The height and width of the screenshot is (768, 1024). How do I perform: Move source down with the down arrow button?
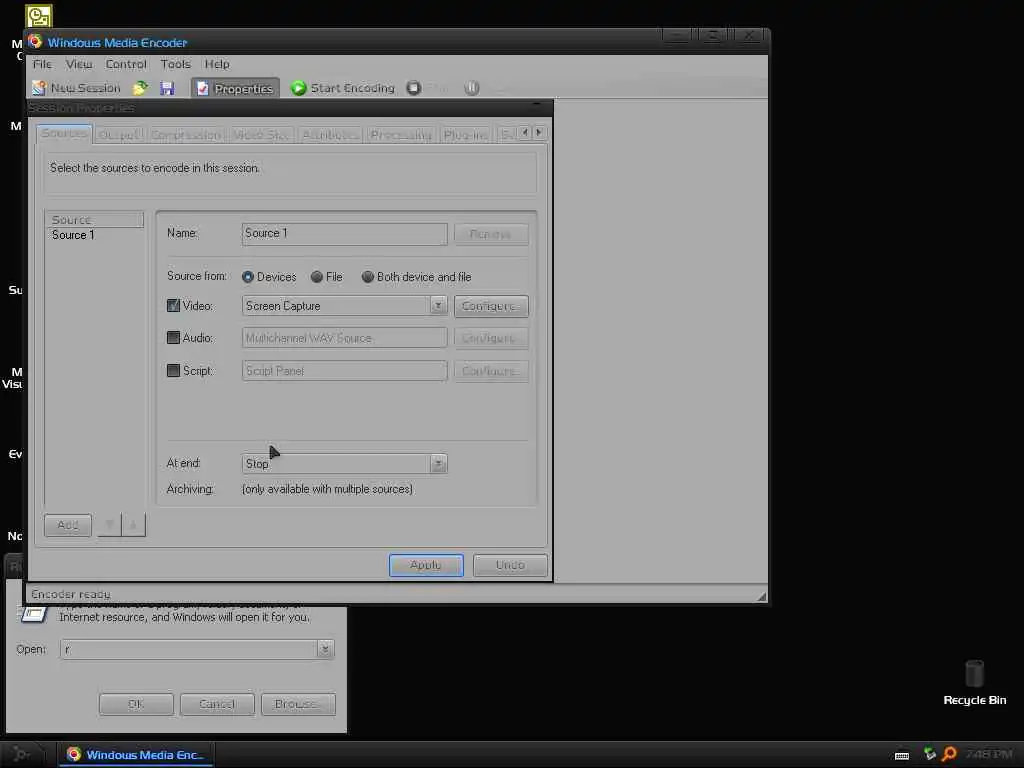(x=109, y=524)
